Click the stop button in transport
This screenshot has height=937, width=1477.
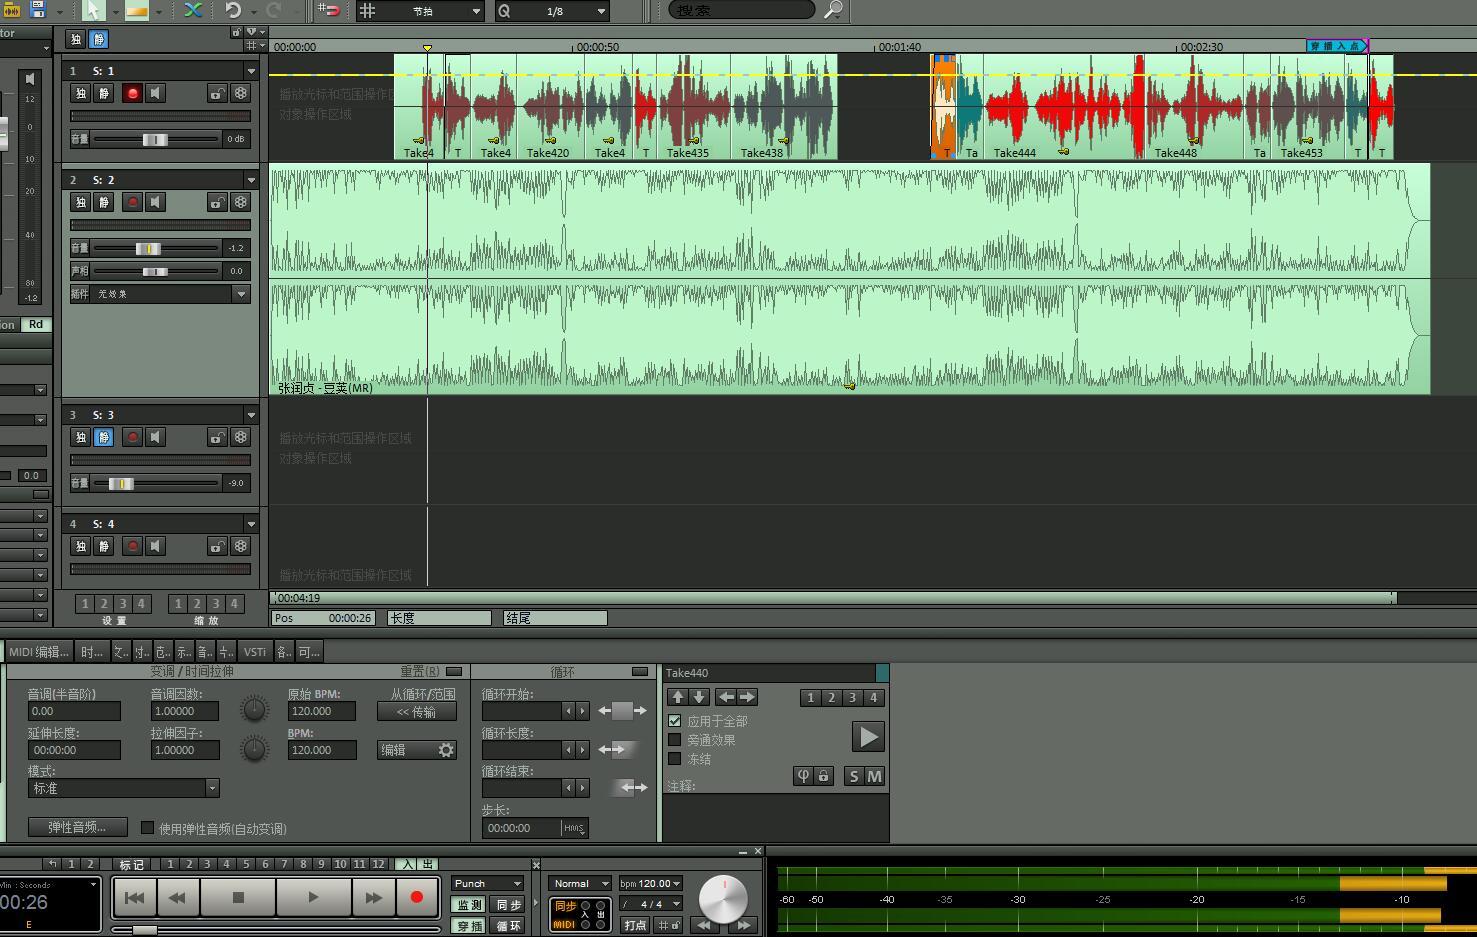tap(238, 897)
